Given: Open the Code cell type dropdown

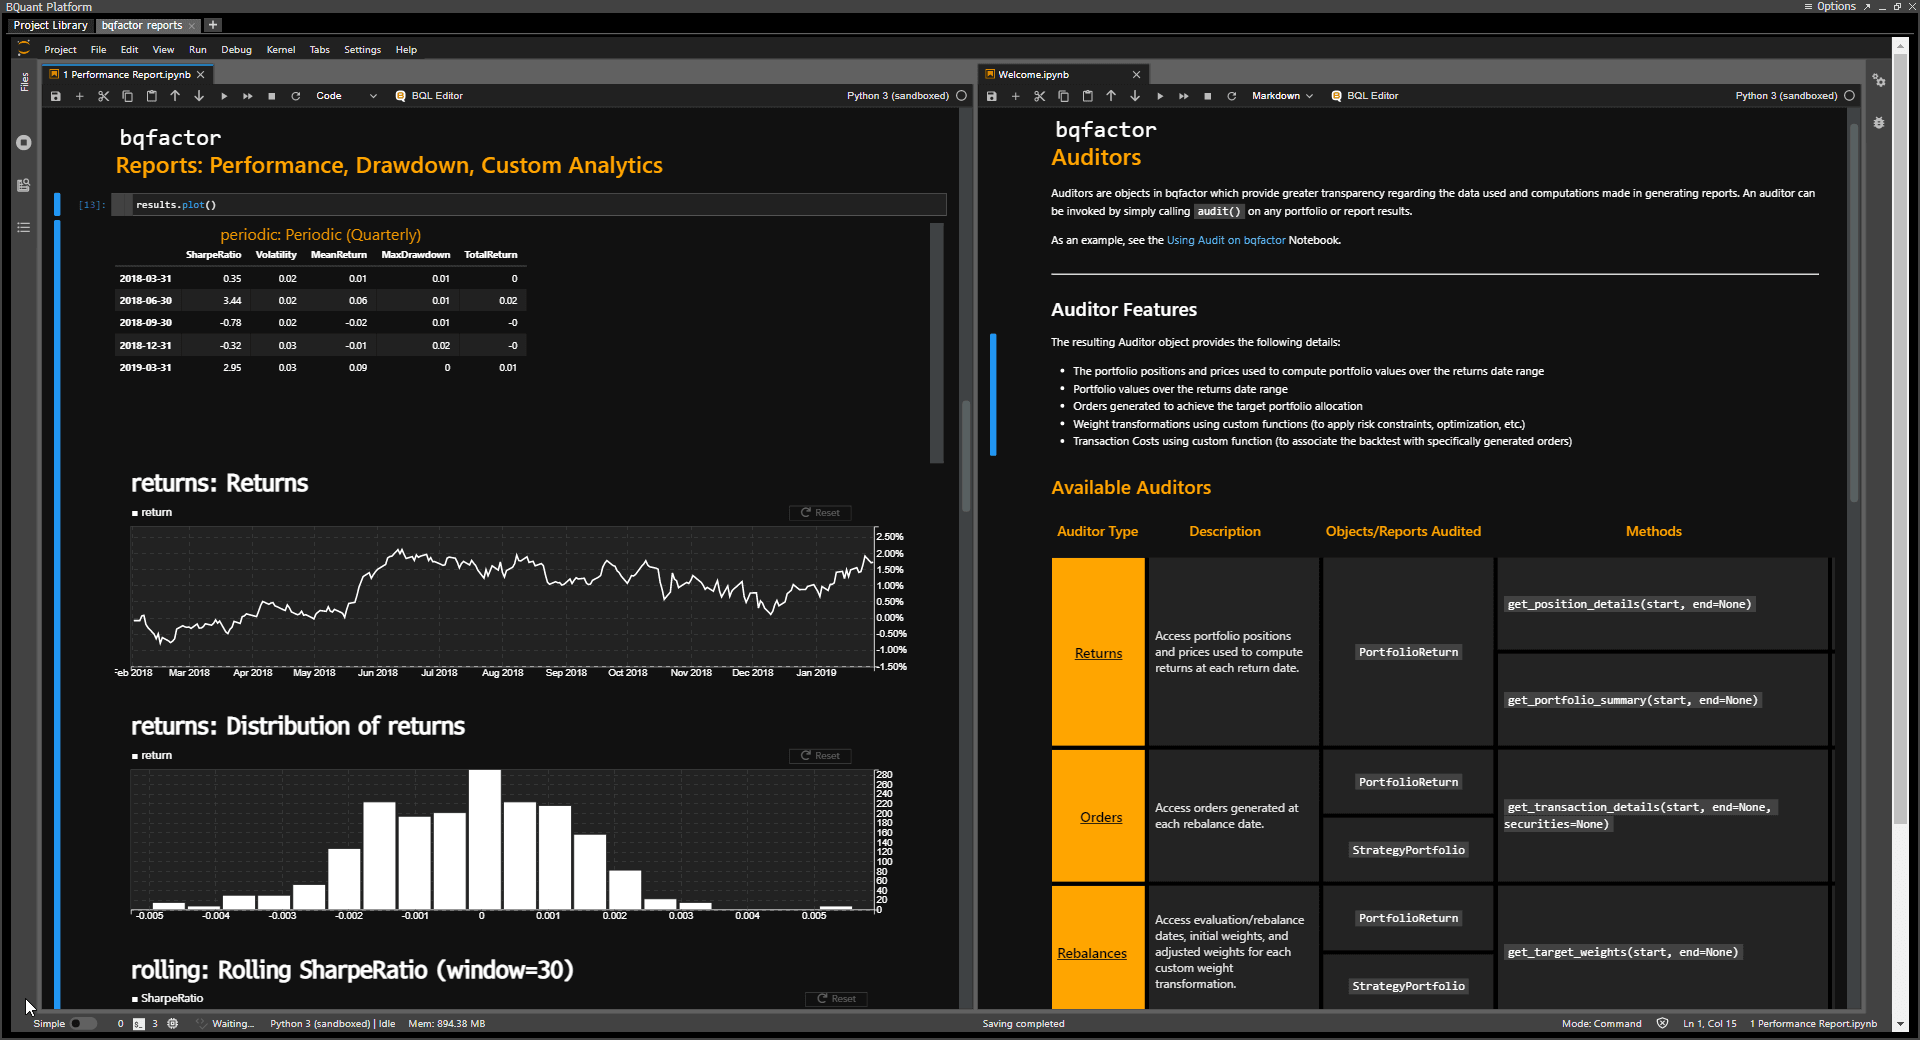Looking at the screenshot, I should coord(343,96).
